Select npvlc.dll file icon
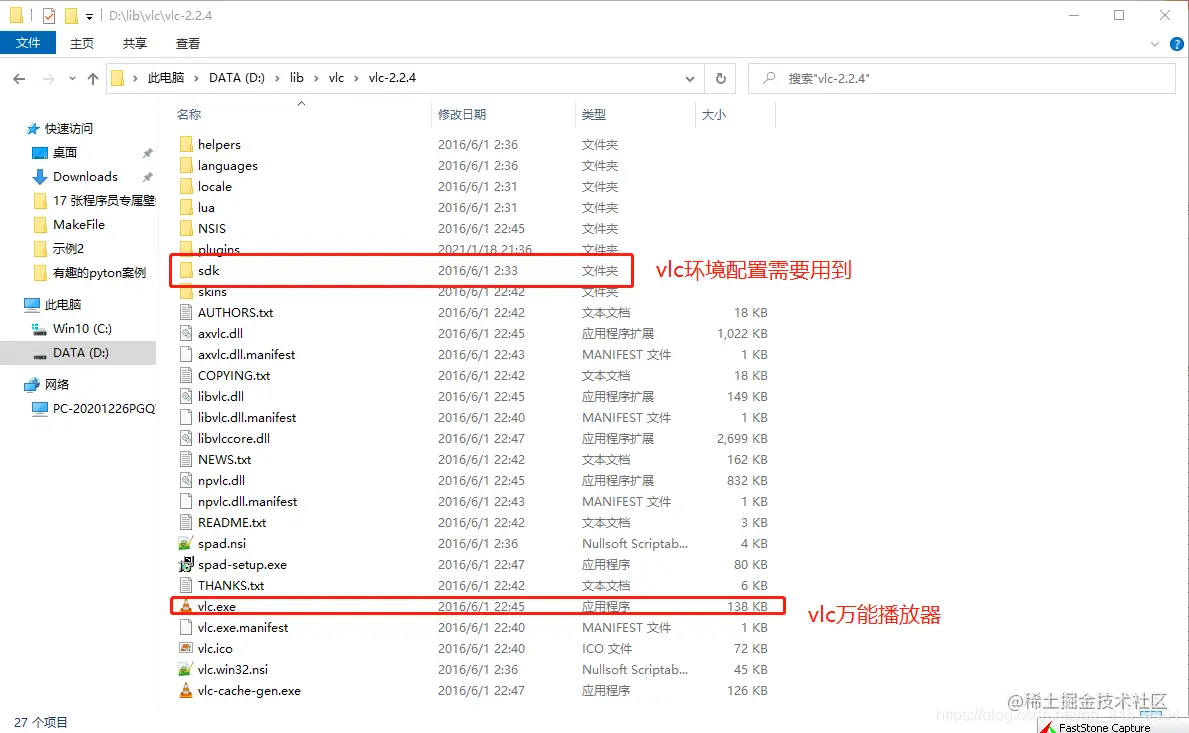 186,481
